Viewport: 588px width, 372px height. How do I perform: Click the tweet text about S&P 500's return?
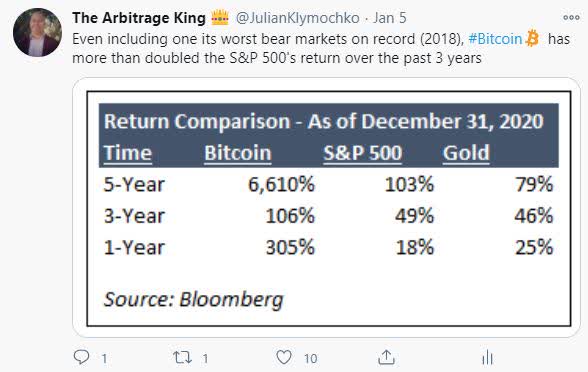coord(277,58)
